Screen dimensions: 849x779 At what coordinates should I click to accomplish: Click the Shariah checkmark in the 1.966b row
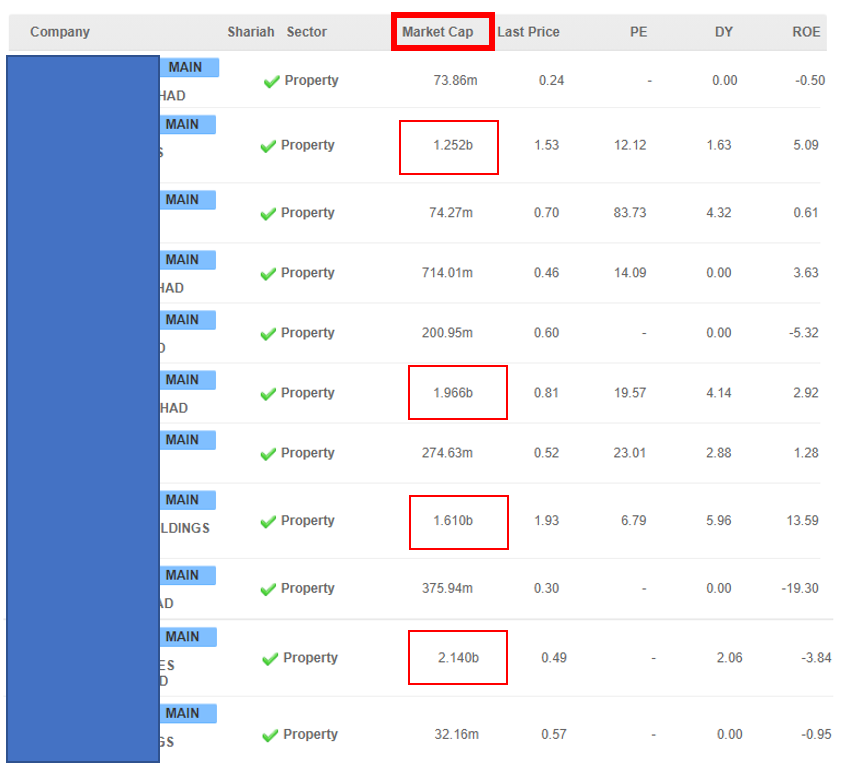click(x=268, y=394)
